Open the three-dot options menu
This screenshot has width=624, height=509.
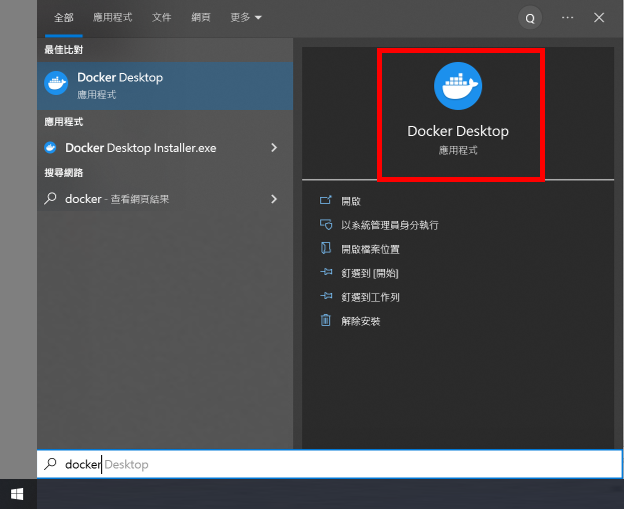click(567, 18)
